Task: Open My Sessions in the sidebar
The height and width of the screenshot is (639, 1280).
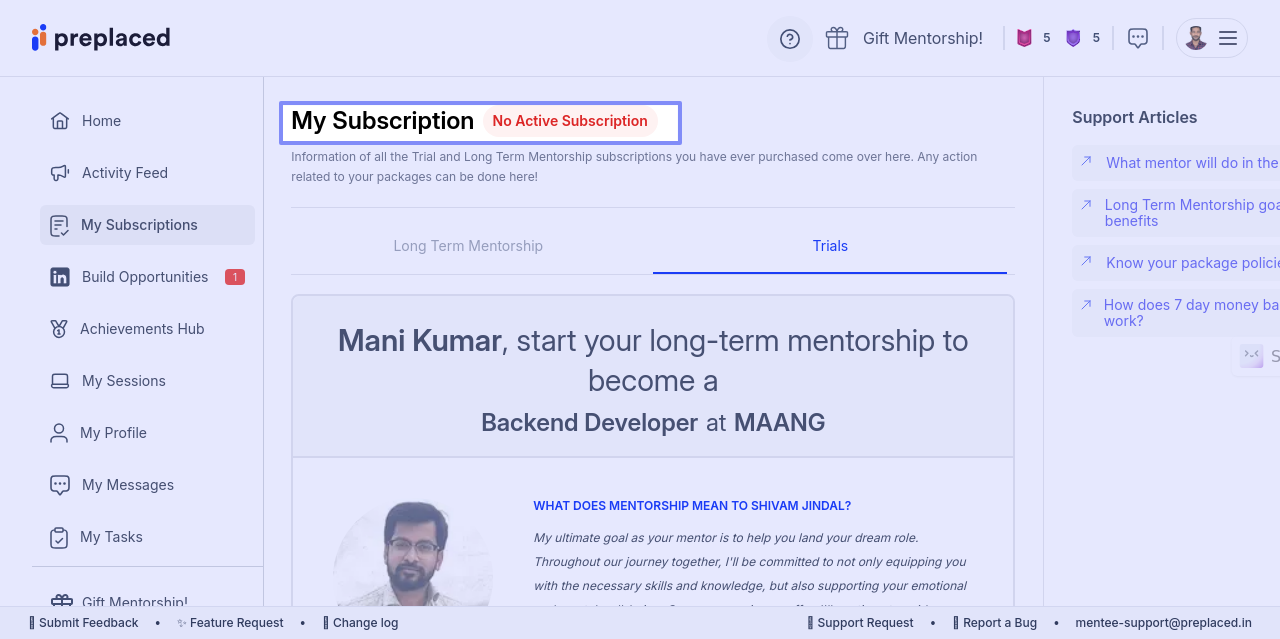Action: click(123, 381)
